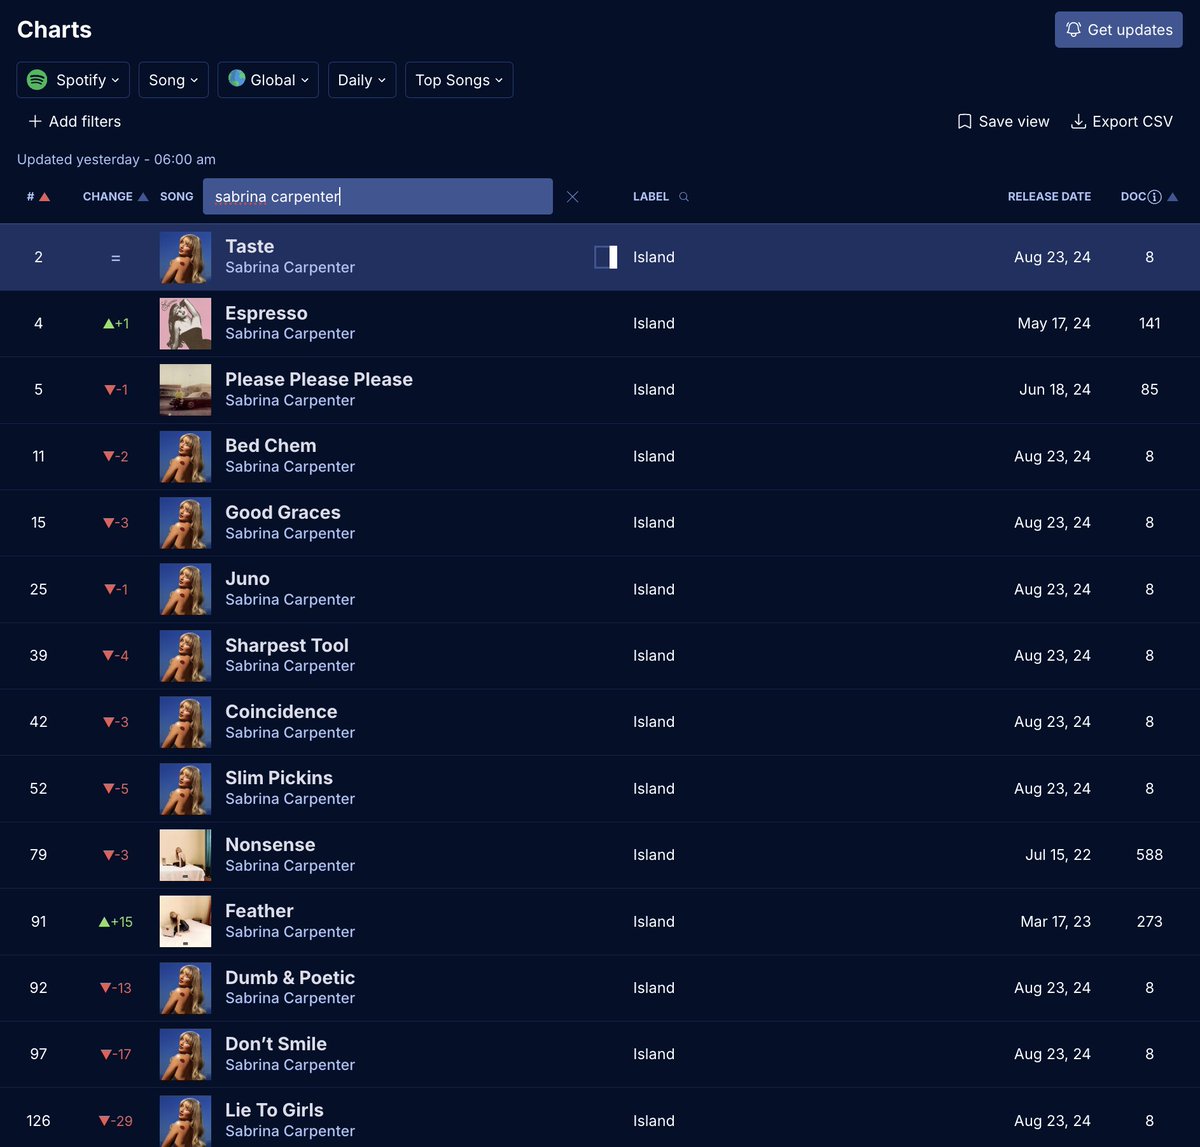Click the +15 change for Feather

coord(116,921)
